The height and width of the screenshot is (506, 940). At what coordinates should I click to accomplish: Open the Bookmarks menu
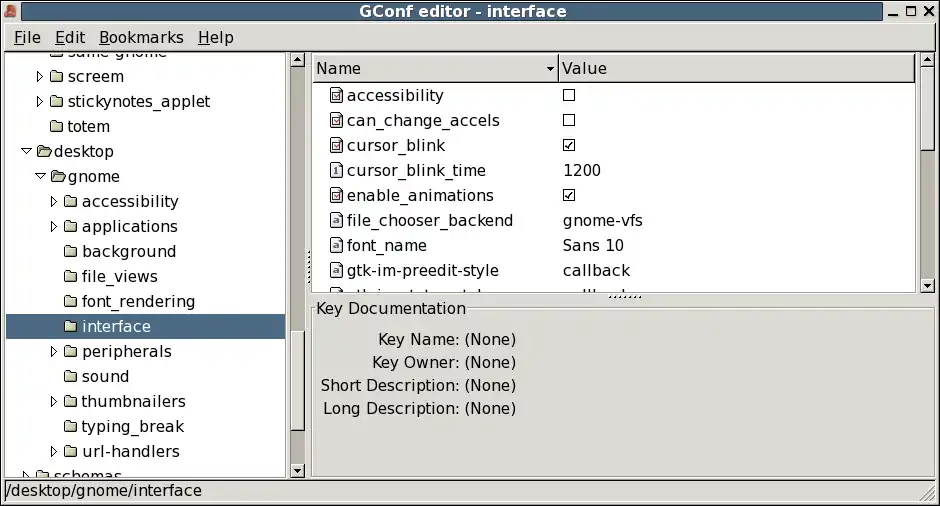click(x=141, y=37)
